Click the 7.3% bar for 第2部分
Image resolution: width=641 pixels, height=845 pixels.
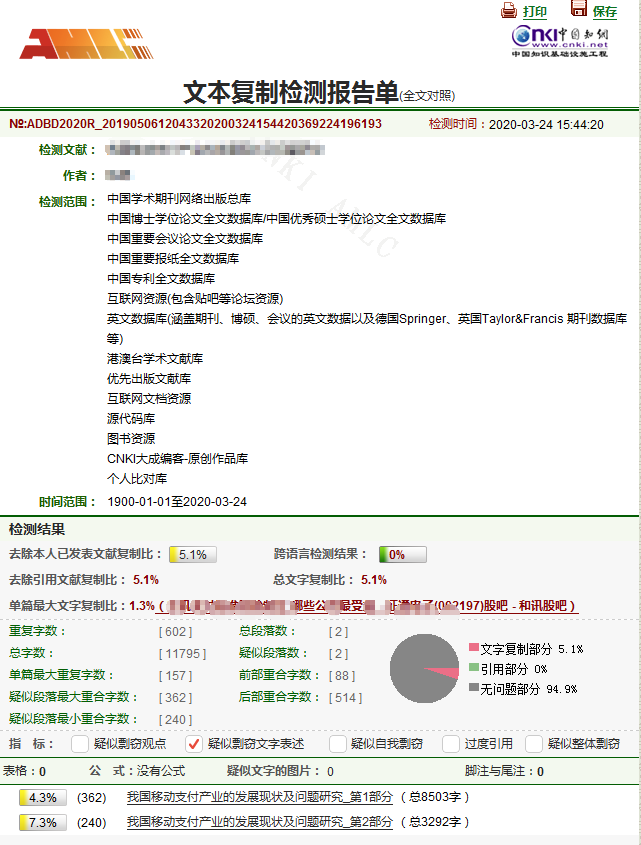click(43, 822)
